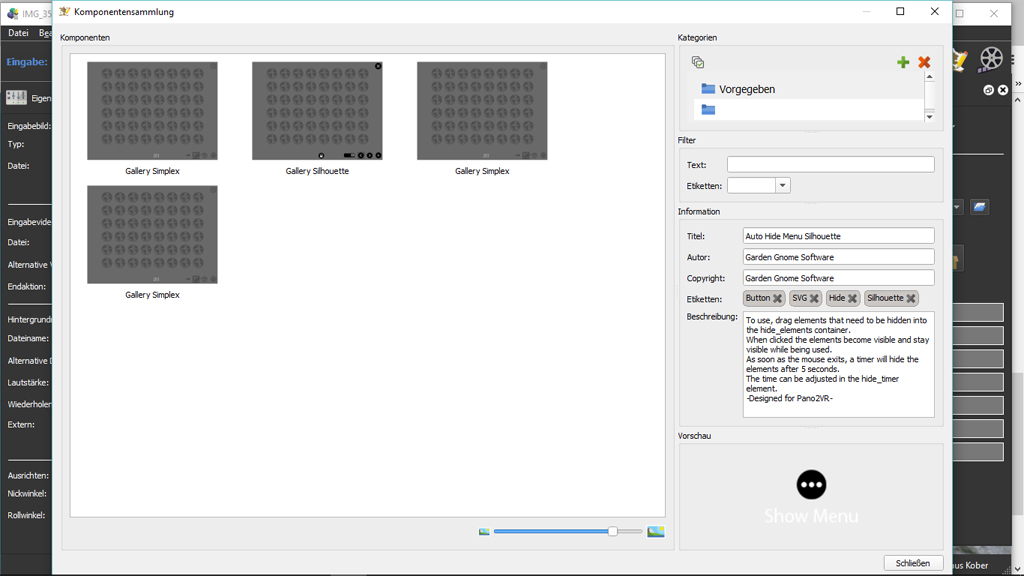Open the Etiketten filter dropdown
Image resolution: width=1024 pixels, height=576 pixels.
(x=782, y=186)
